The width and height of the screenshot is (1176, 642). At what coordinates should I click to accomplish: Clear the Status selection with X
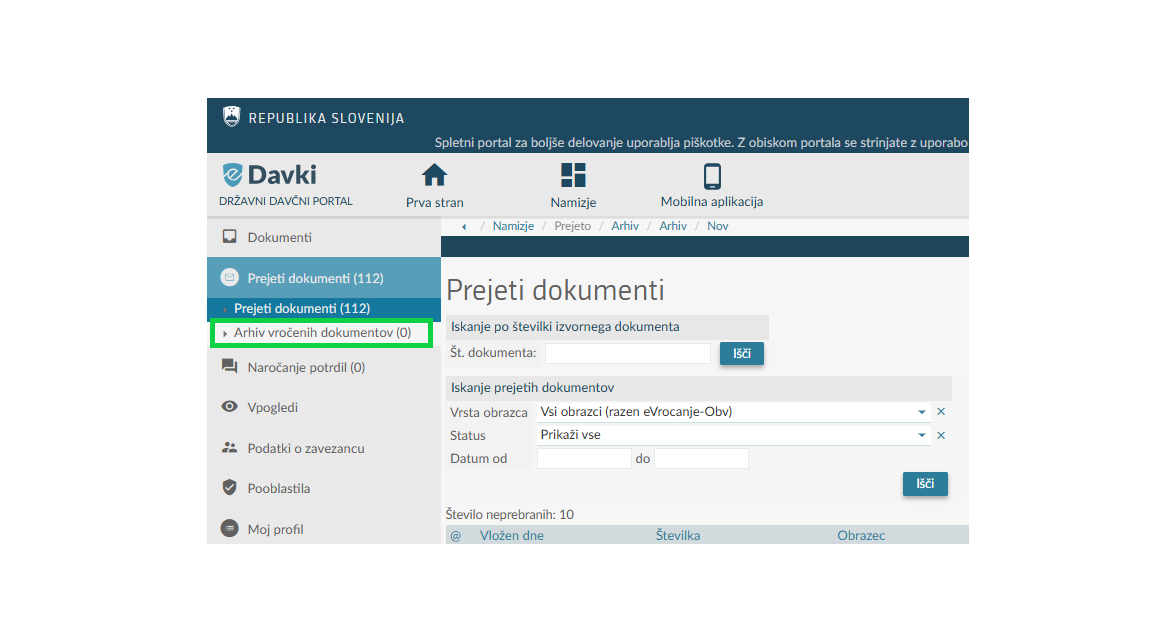941,435
